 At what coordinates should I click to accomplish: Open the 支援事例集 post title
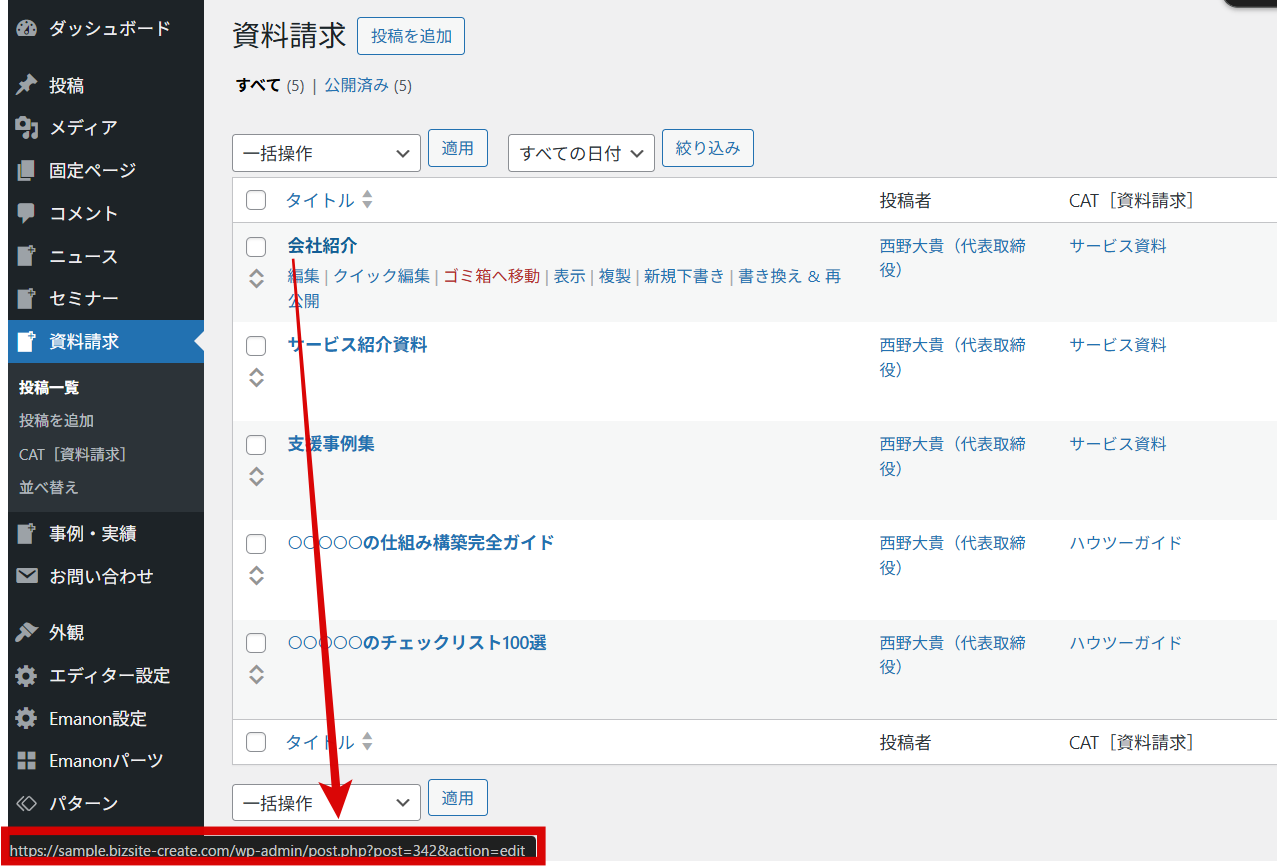[x=331, y=444]
